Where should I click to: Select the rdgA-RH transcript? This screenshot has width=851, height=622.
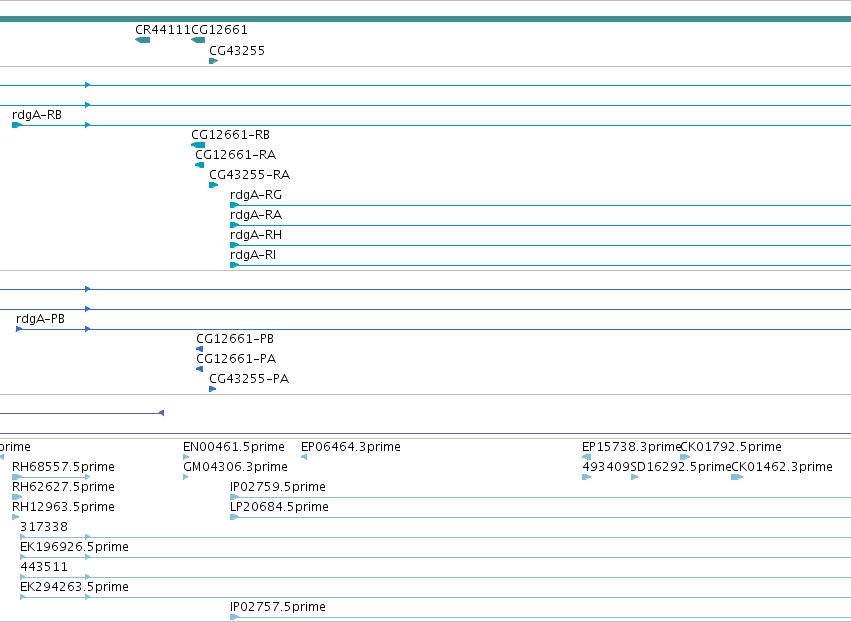(x=256, y=236)
